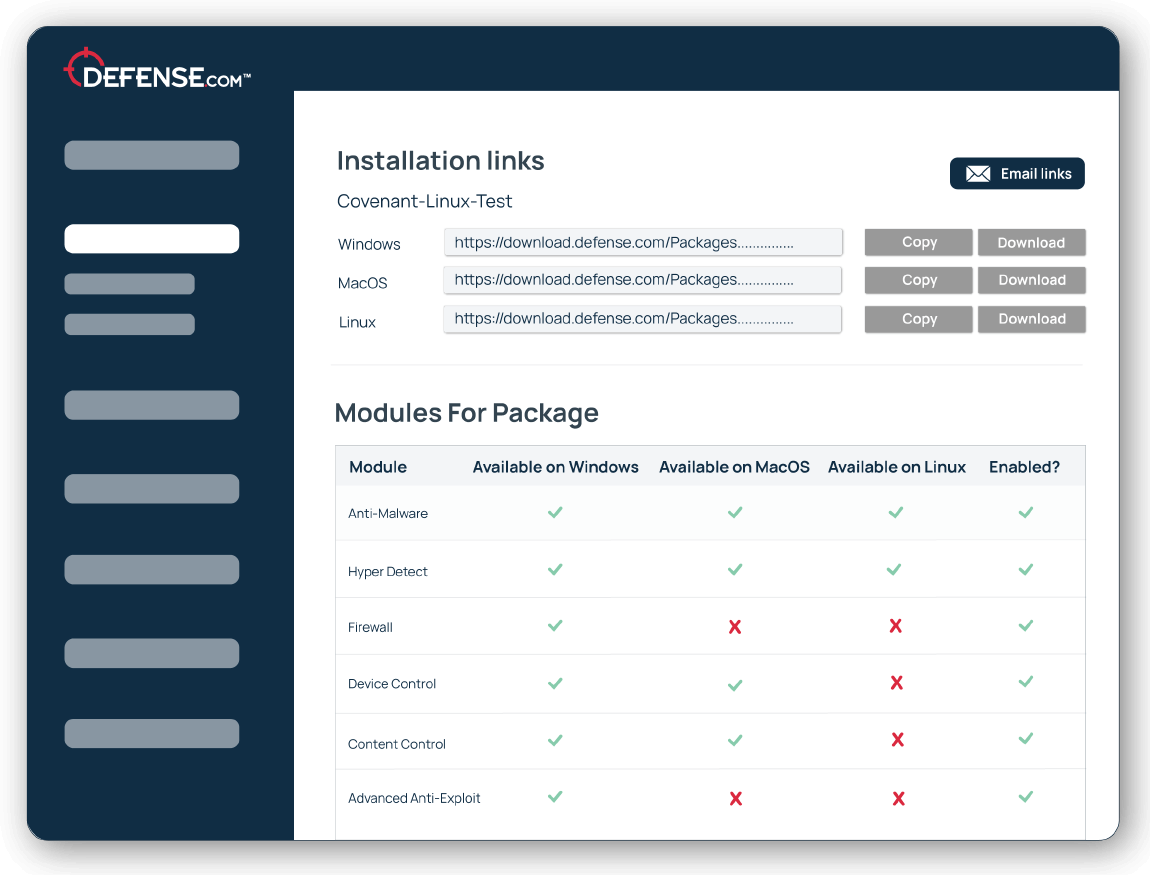Click the envelope icon on Email links button

click(x=976, y=173)
